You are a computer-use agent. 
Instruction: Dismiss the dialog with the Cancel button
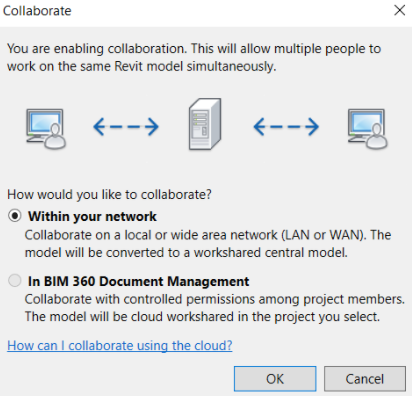pos(365,379)
